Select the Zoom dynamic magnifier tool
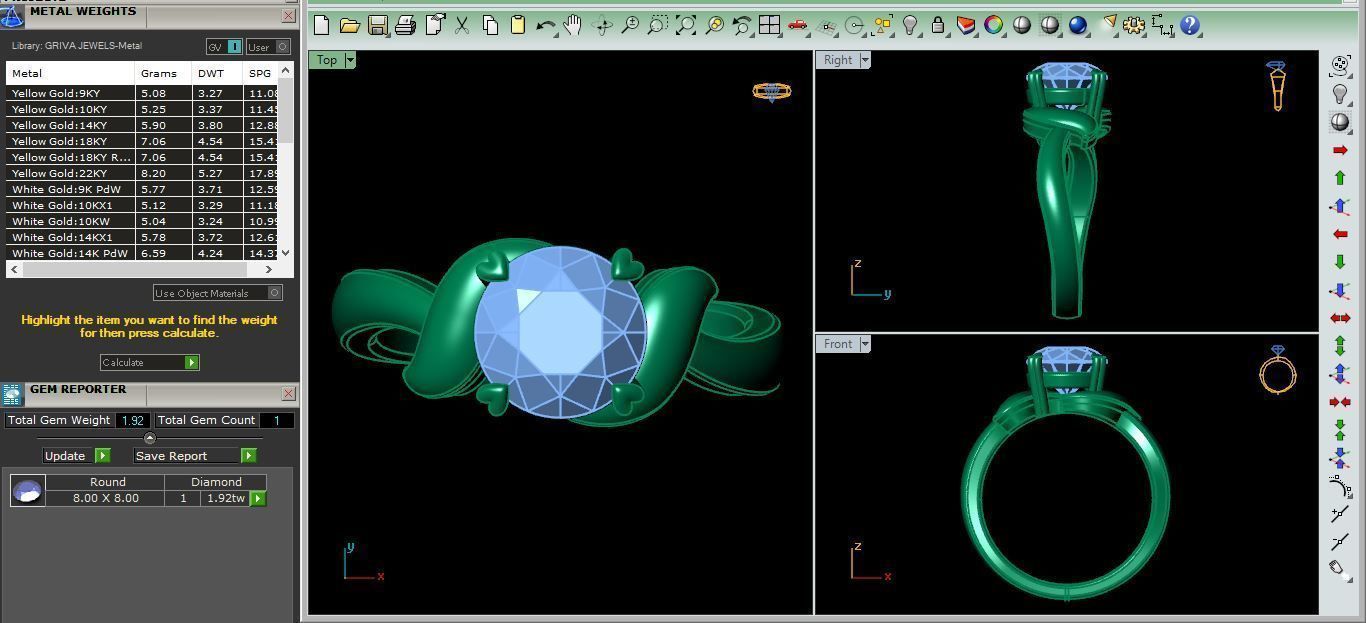 point(630,26)
